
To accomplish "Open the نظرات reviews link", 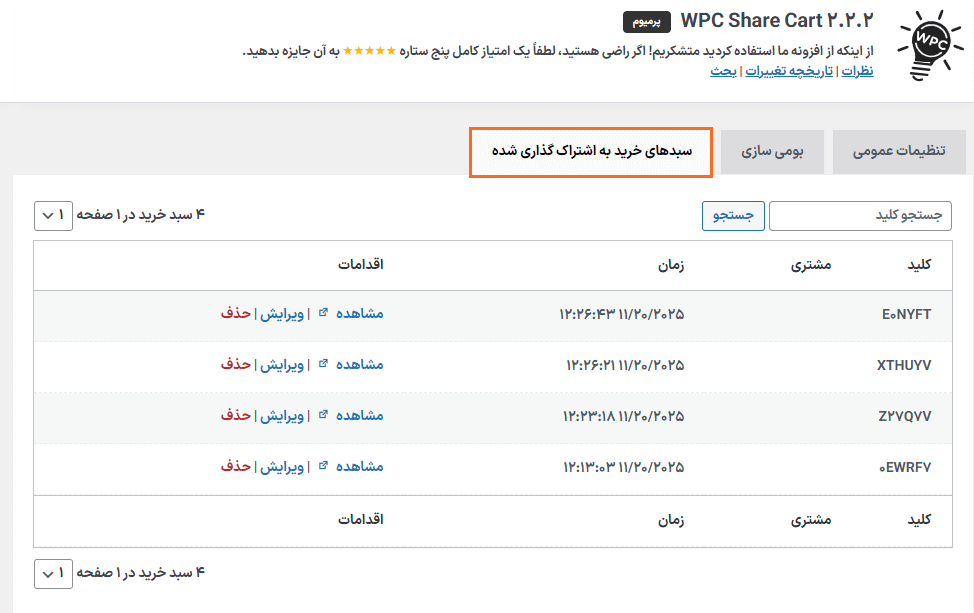I will [857, 70].
